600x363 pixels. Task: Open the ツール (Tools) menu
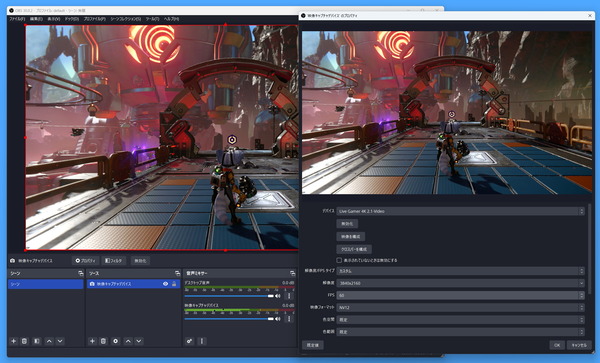pos(152,19)
